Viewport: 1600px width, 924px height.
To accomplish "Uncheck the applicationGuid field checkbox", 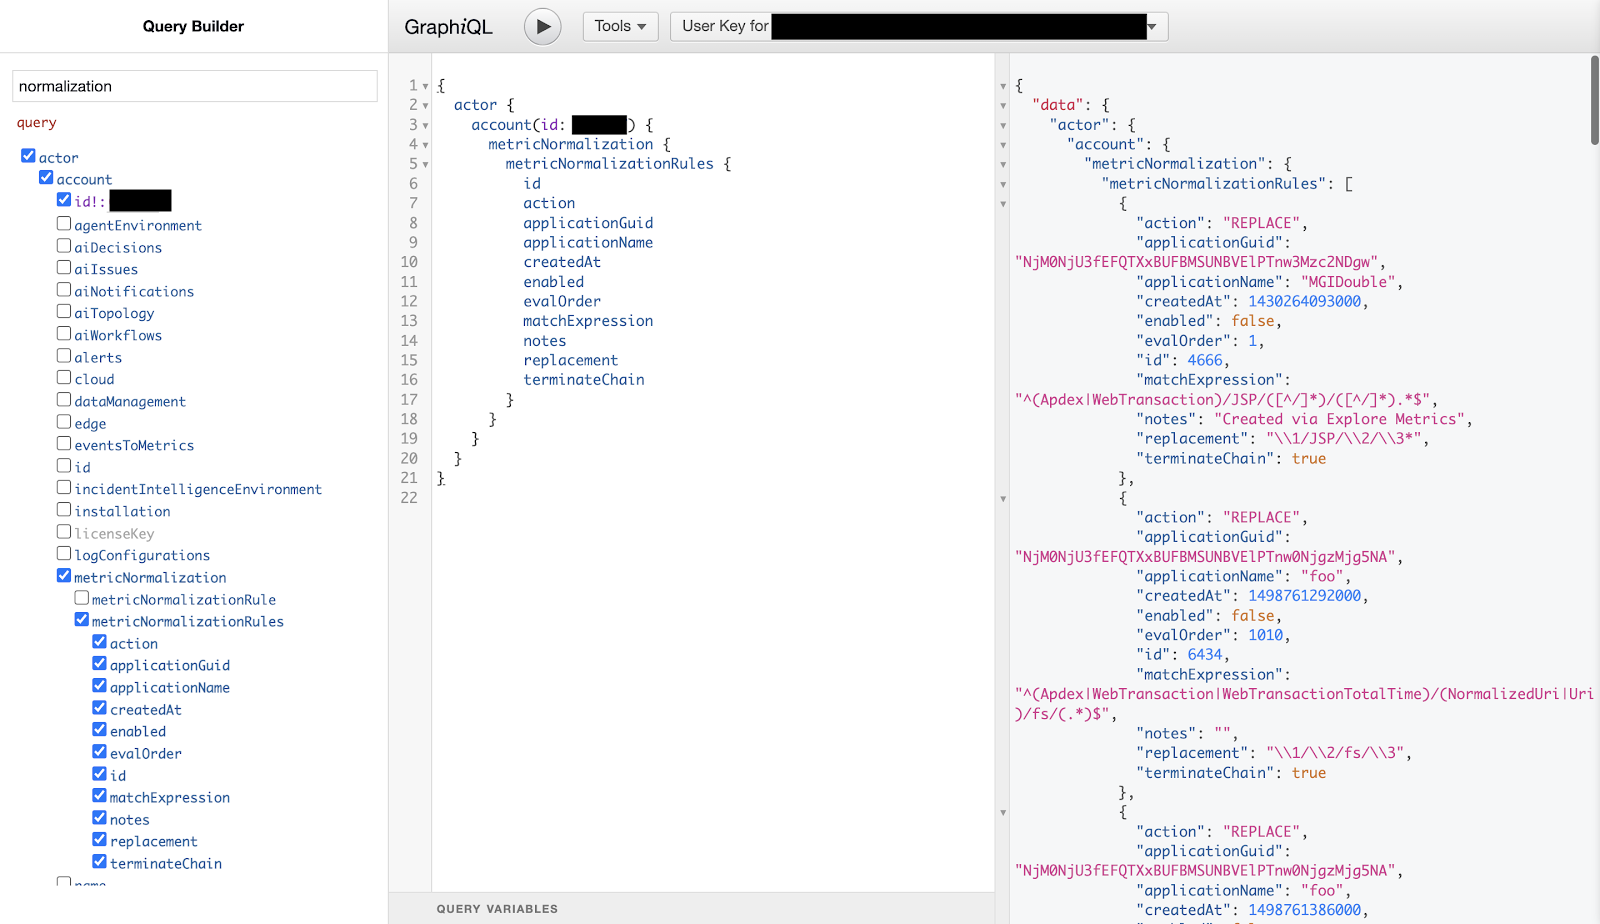I will click(100, 664).
